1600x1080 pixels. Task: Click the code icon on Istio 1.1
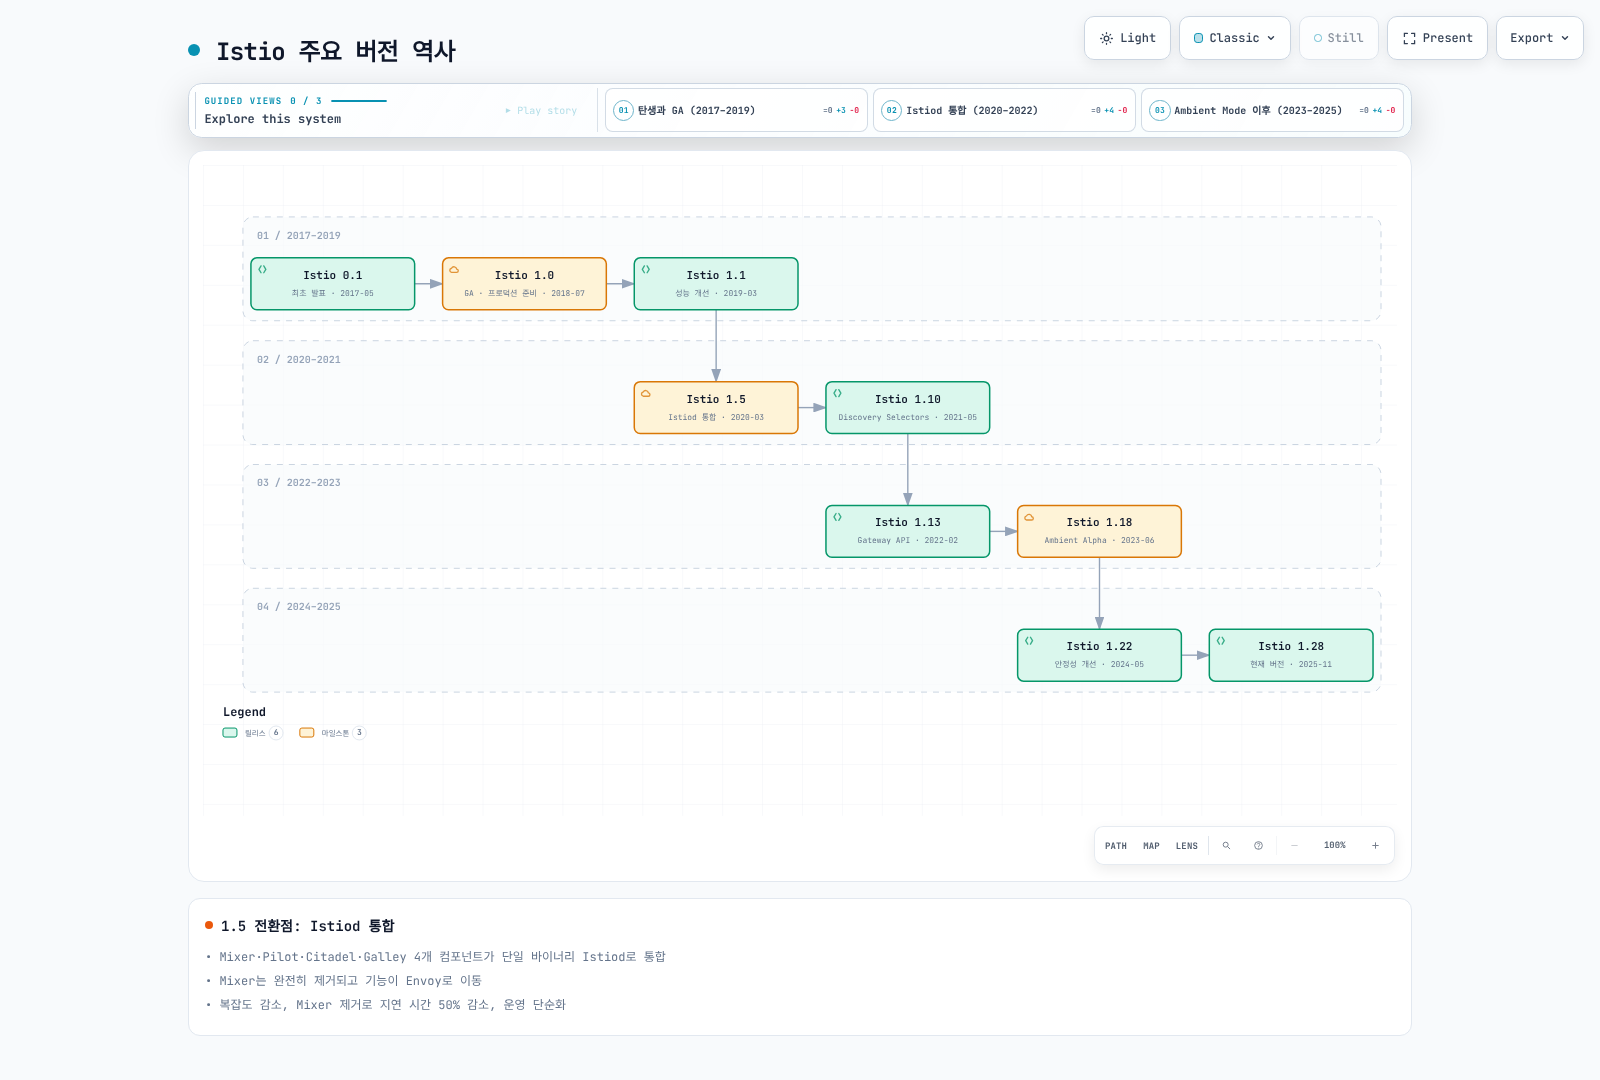646,269
